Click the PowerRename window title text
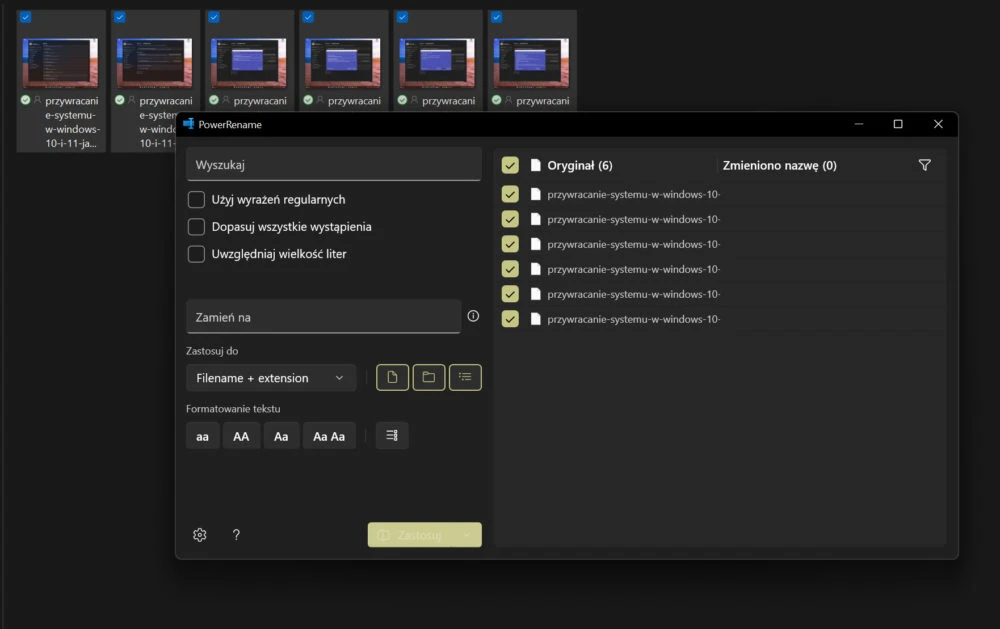Image resolution: width=1000 pixels, height=629 pixels. pyautogui.click(x=230, y=124)
